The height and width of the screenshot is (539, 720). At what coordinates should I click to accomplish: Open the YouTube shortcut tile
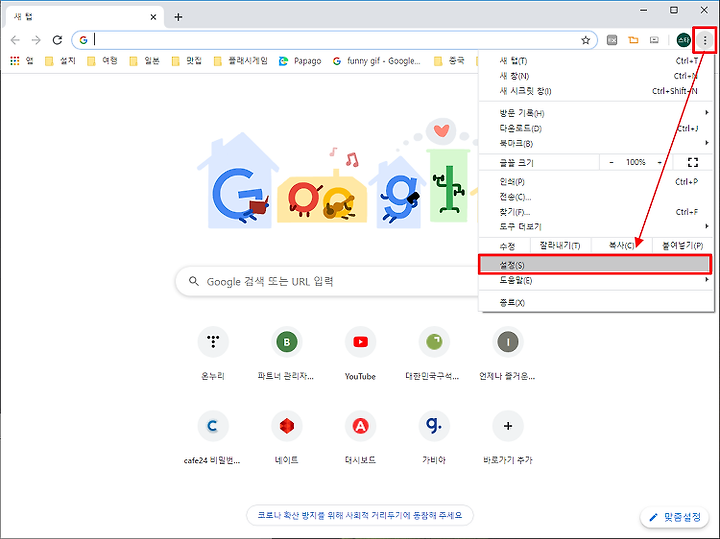click(x=360, y=354)
